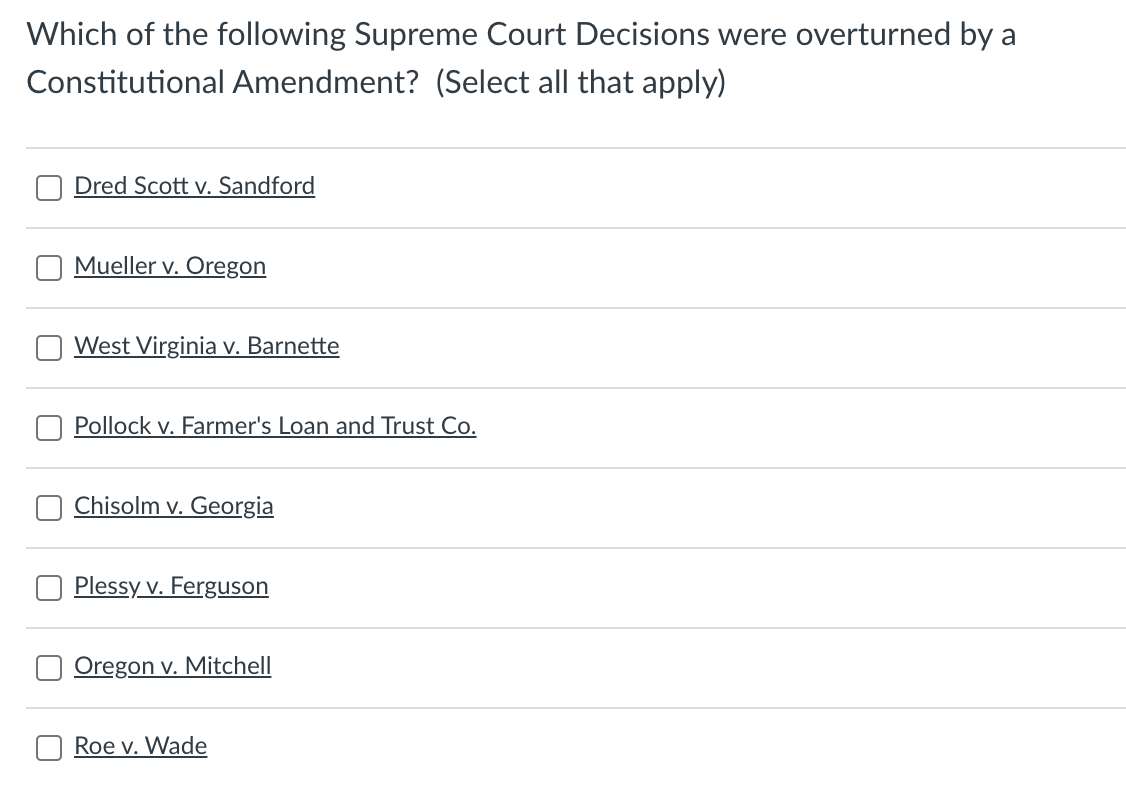Check the West Virginia v. Barnette checkbox

point(48,348)
